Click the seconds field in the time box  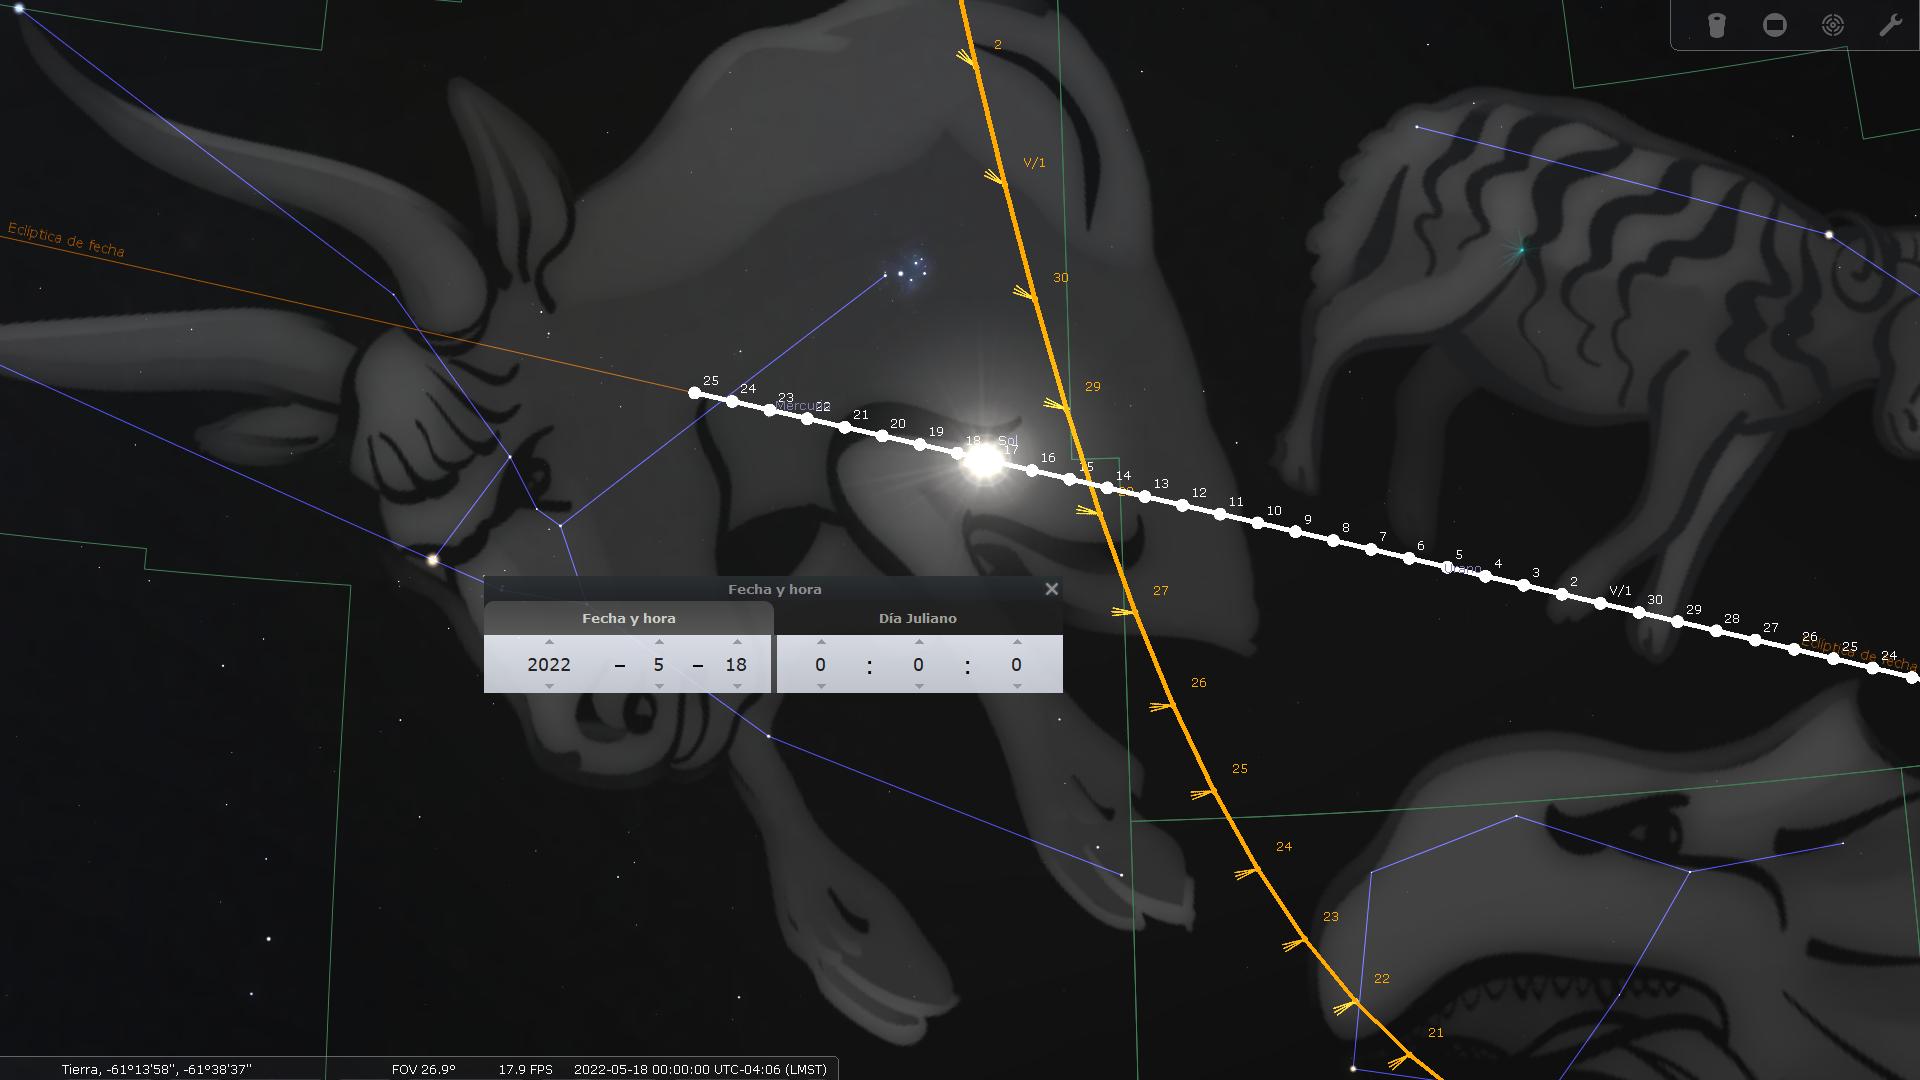[x=1017, y=664]
